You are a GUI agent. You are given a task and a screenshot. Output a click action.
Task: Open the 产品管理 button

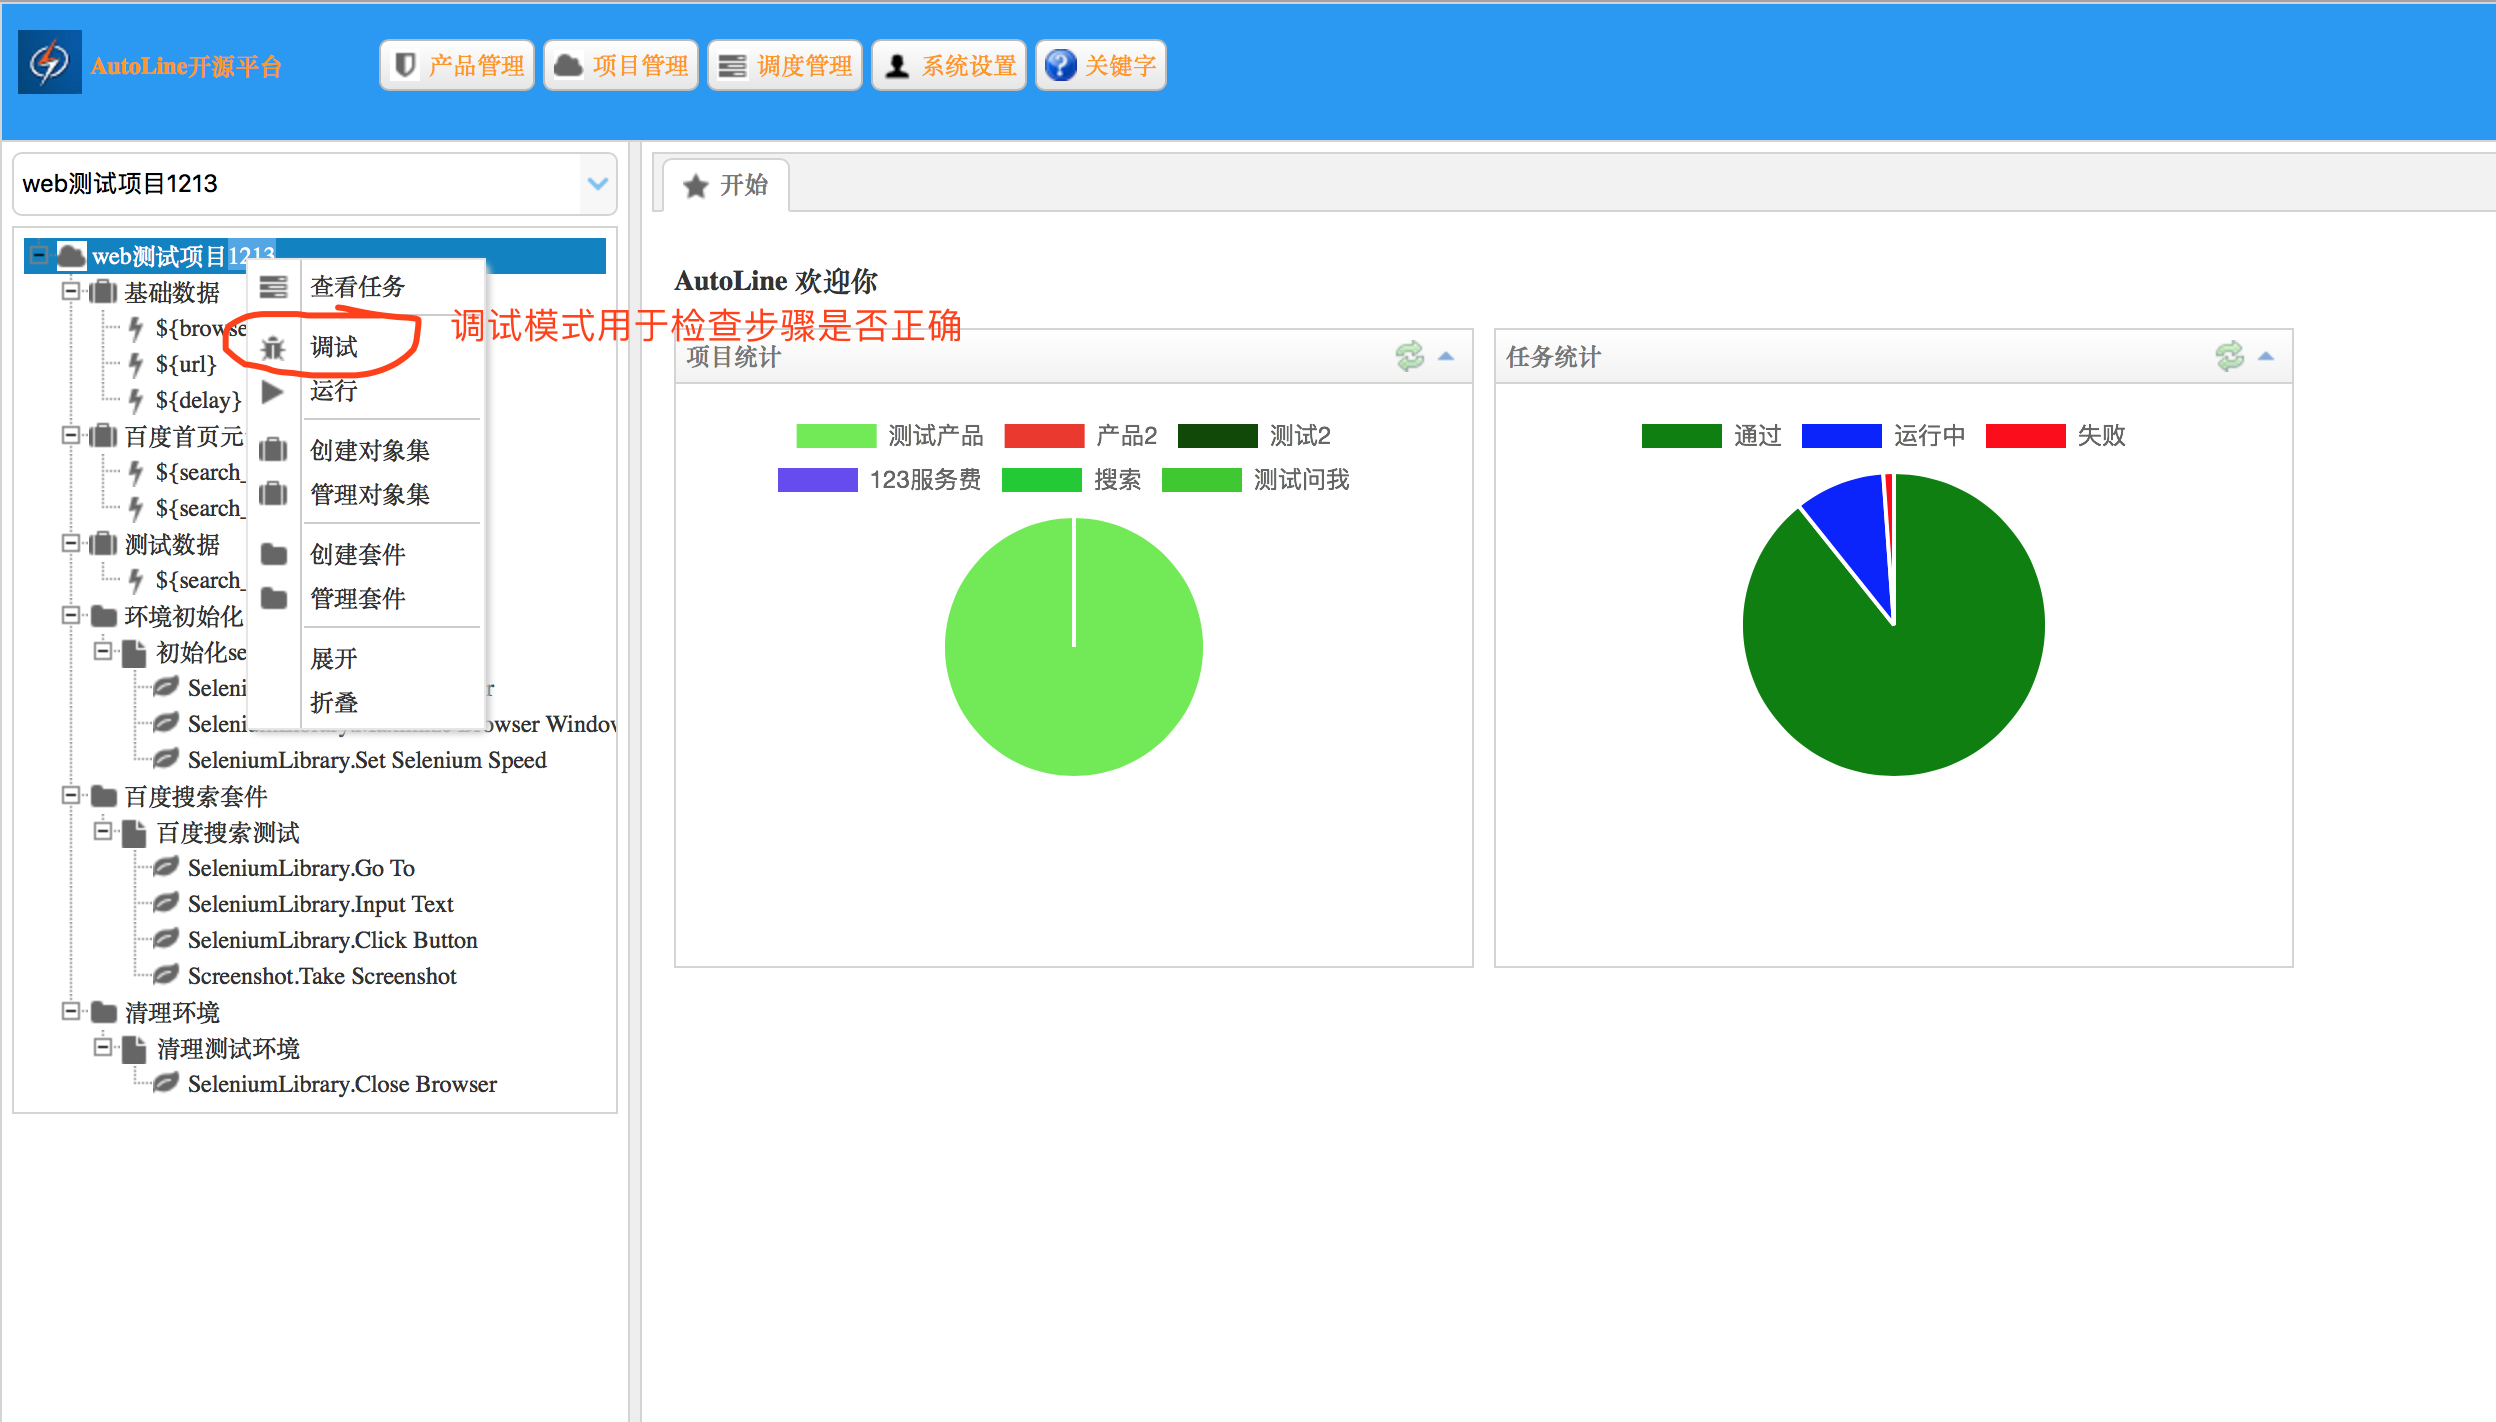click(x=457, y=66)
